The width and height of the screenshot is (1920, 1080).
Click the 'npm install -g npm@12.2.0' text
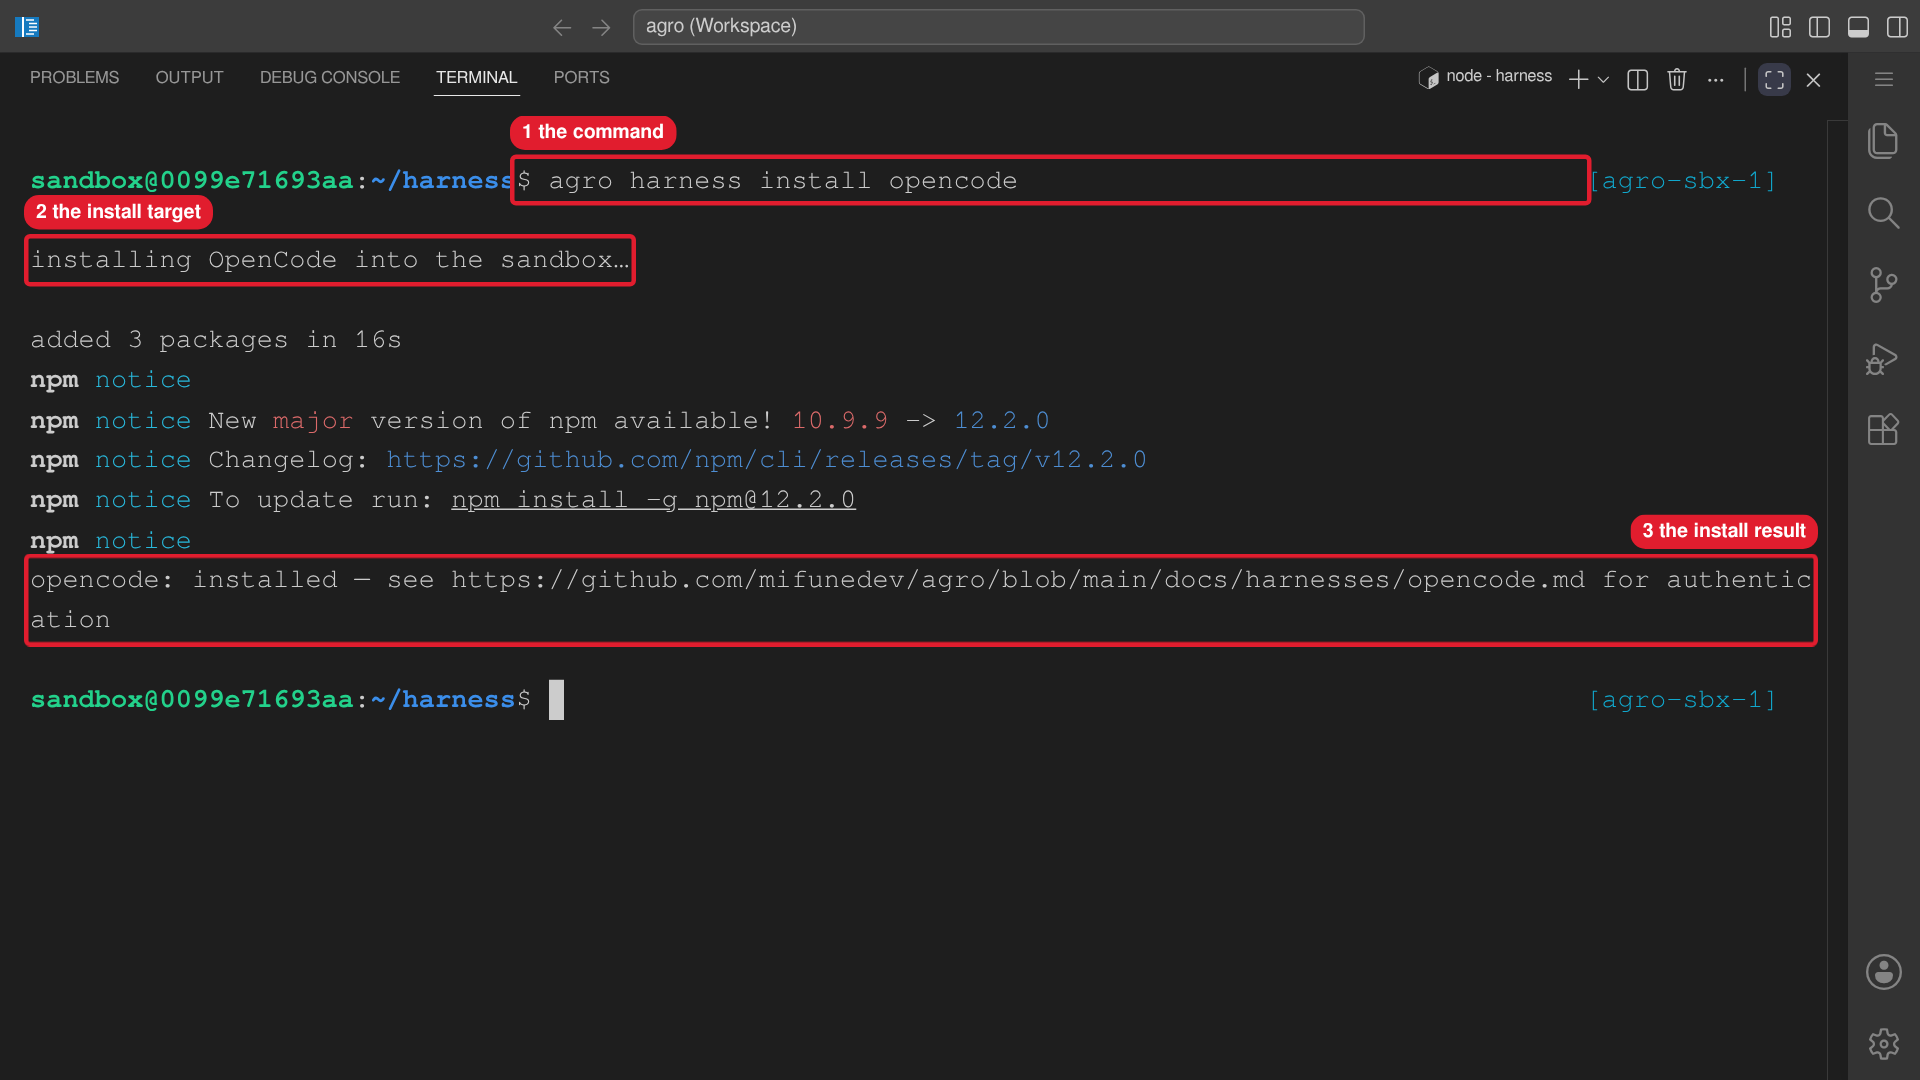pos(653,500)
